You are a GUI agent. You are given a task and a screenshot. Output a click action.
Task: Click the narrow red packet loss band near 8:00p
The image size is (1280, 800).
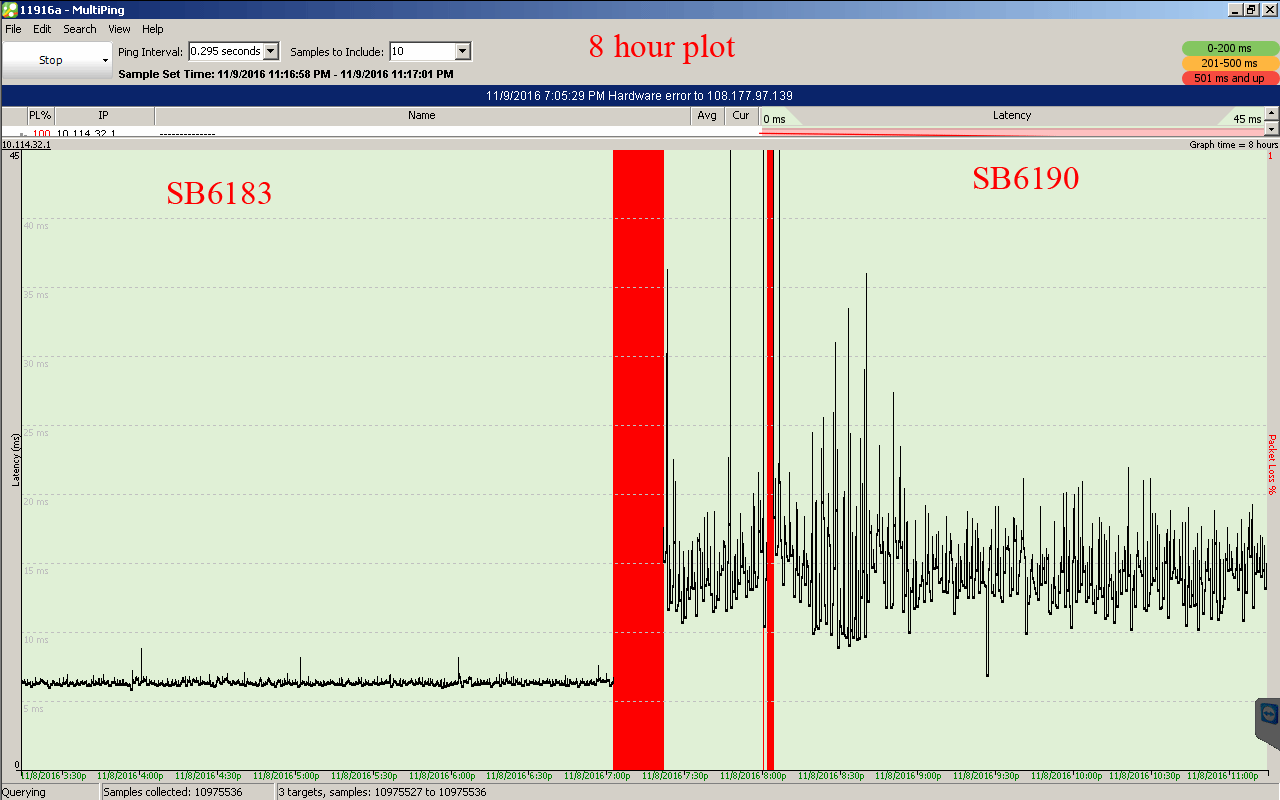pos(770,460)
